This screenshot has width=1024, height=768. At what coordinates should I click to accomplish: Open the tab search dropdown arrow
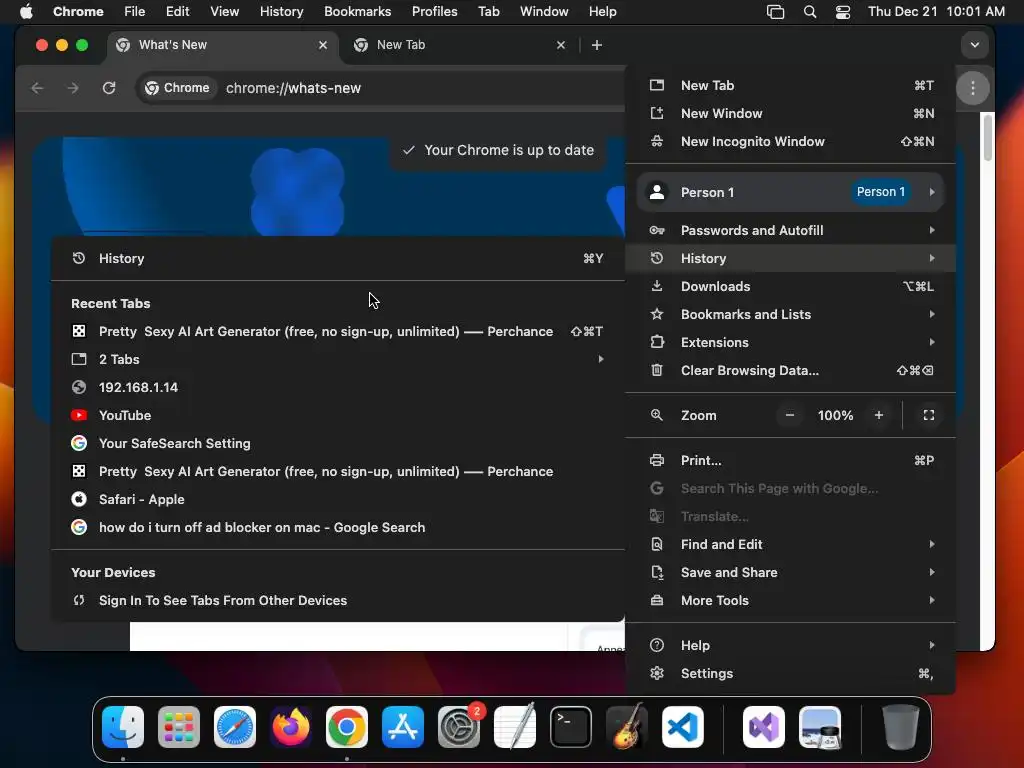[x=974, y=45]
